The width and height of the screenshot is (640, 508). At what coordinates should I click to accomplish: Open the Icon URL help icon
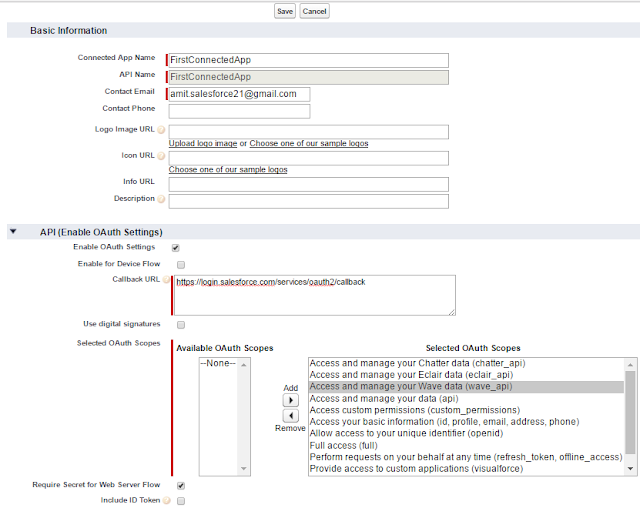point(161,156)
